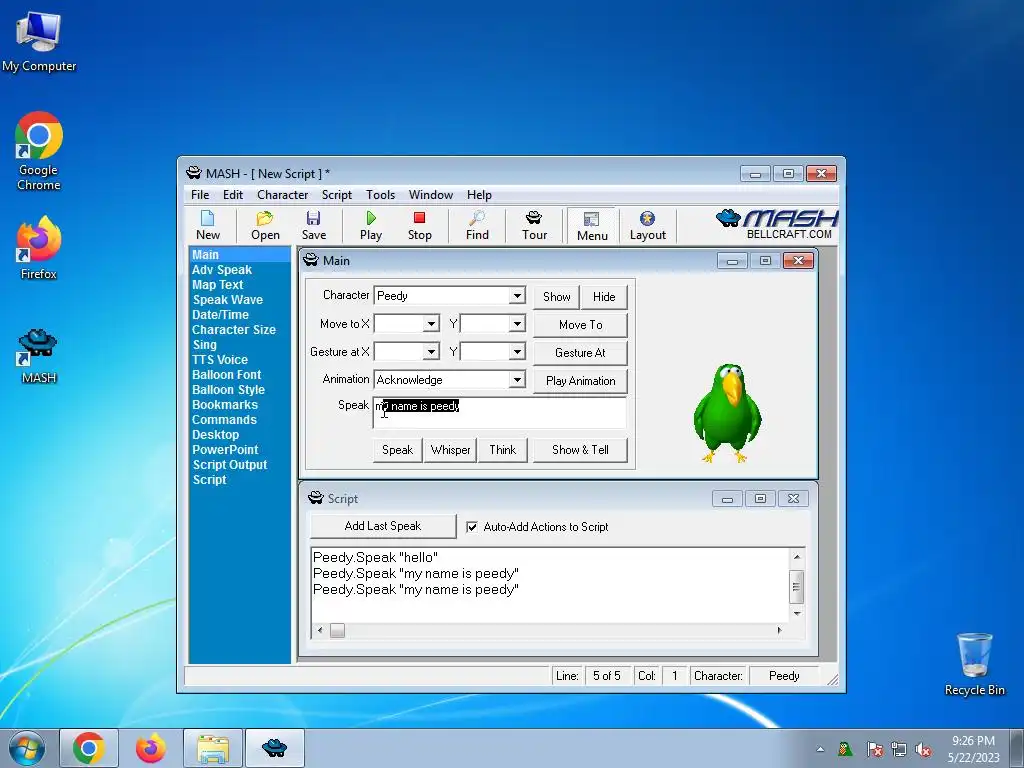Click the MASH taskbar button

click(274, 748)
